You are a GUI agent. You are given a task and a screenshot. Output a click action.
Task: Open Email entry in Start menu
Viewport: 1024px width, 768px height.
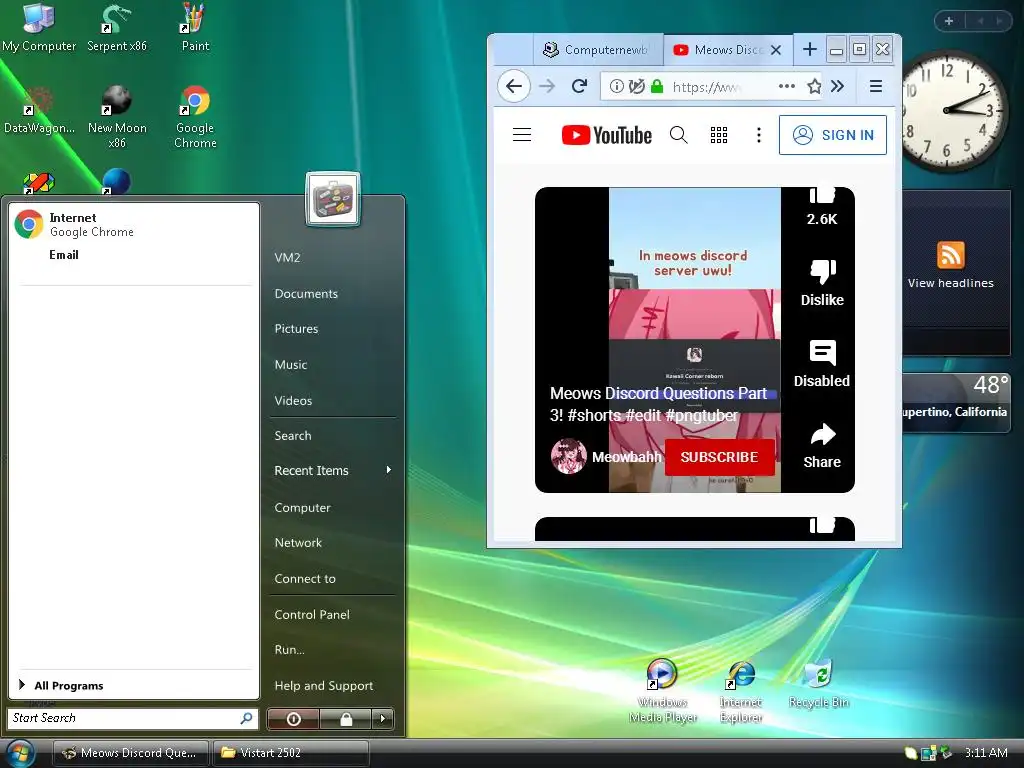[x=64, y=255]
